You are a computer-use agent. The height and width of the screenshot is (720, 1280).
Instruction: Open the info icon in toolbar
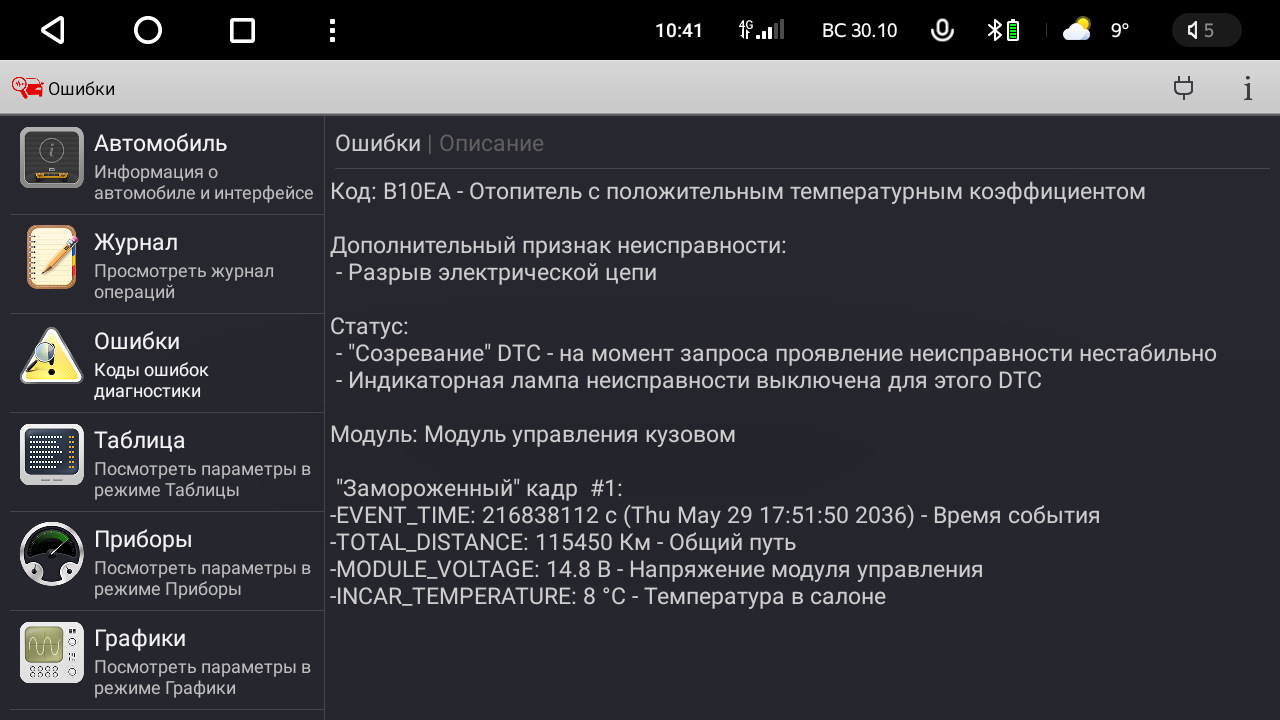click(1248, 88)
